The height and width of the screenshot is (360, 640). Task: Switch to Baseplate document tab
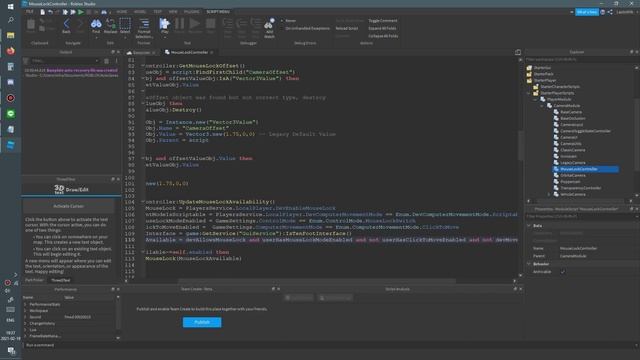coord(141,52)
